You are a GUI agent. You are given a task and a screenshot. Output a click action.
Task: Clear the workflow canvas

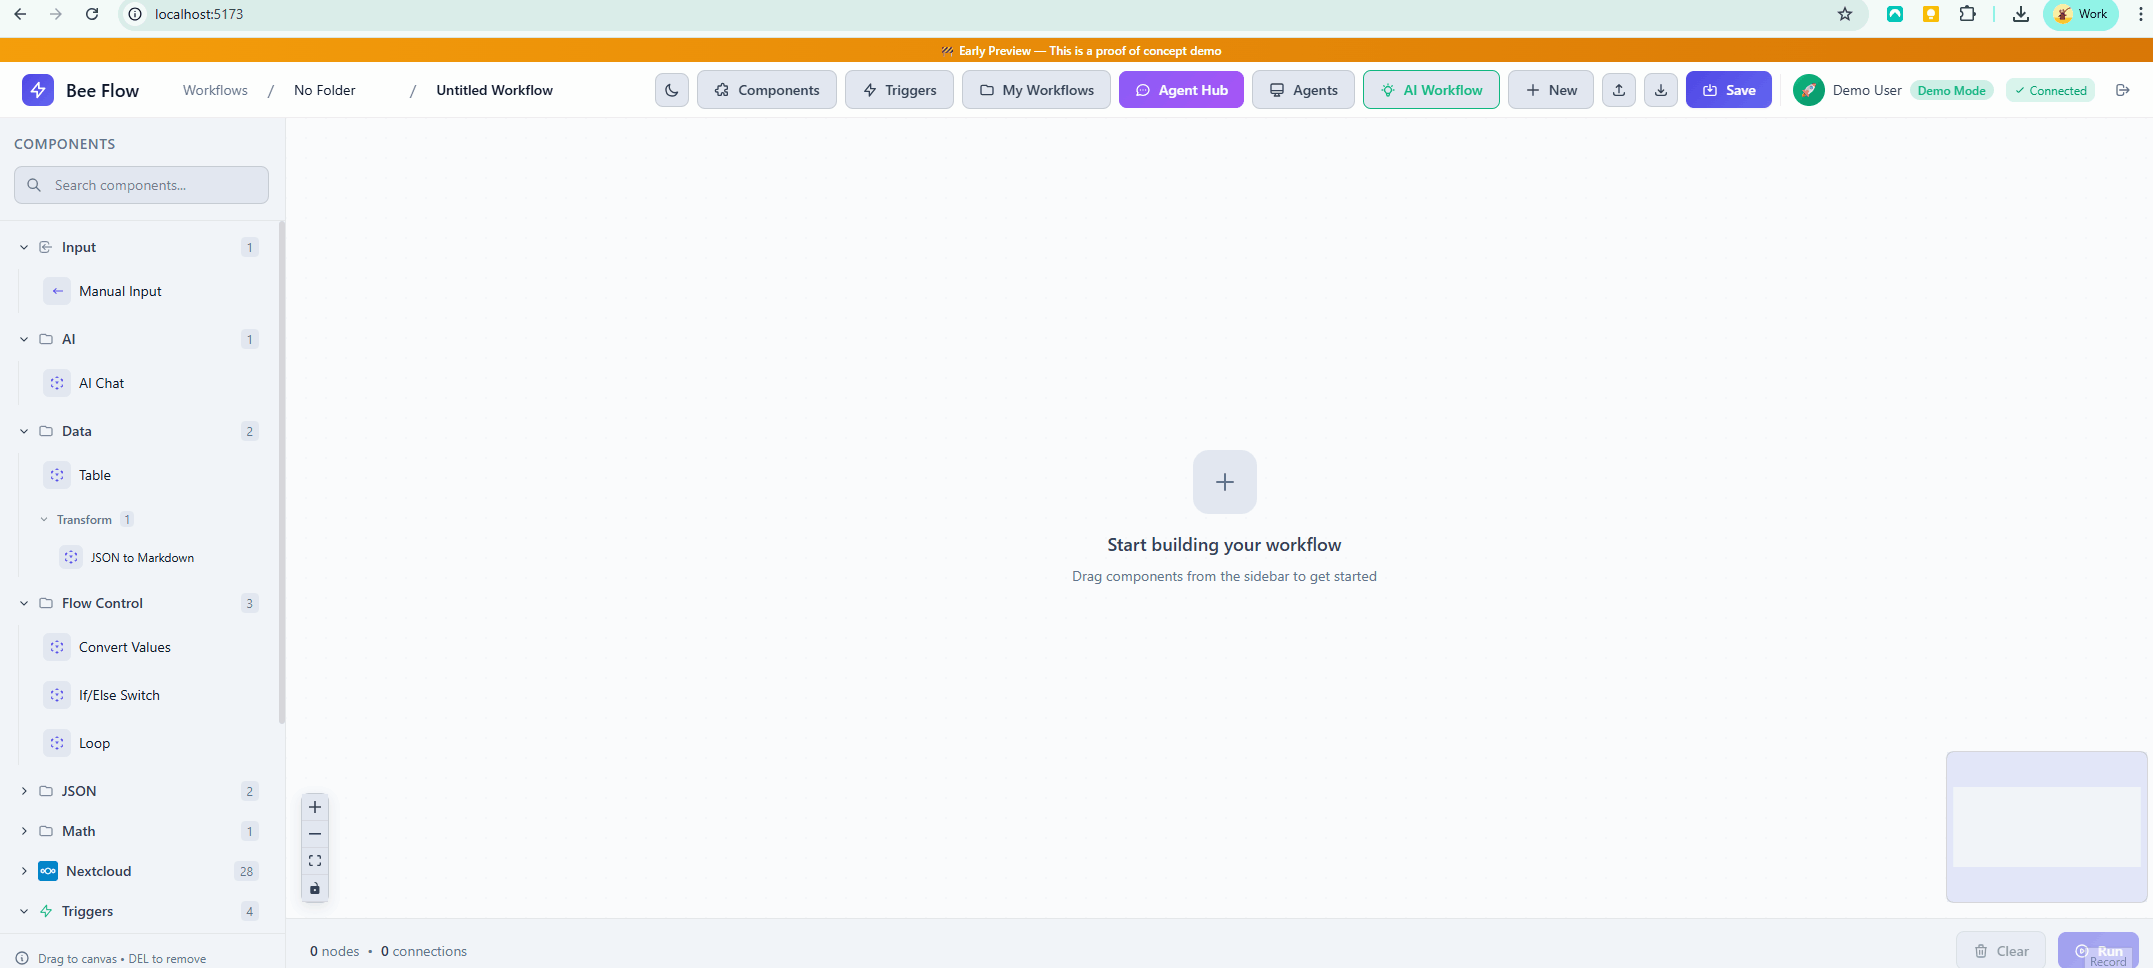coord(2001,950)
